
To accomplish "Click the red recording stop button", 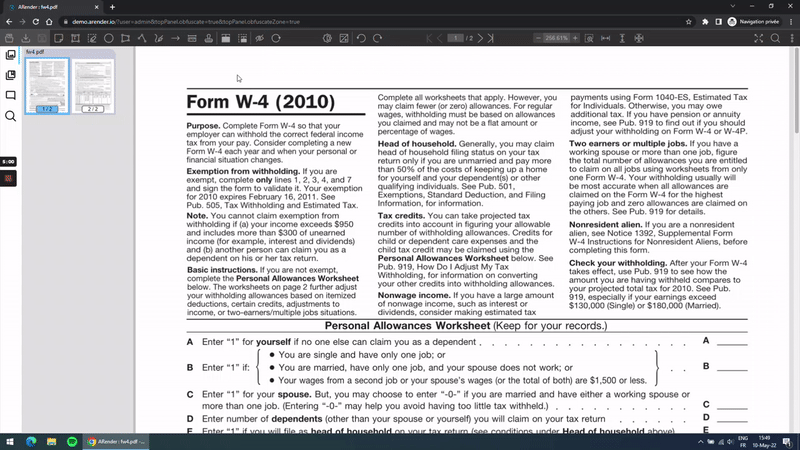I will (x=8, y=179).
